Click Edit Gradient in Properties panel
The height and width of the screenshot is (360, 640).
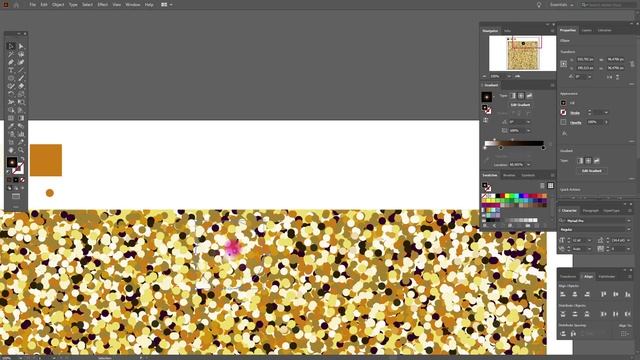[x=591, y=171]
